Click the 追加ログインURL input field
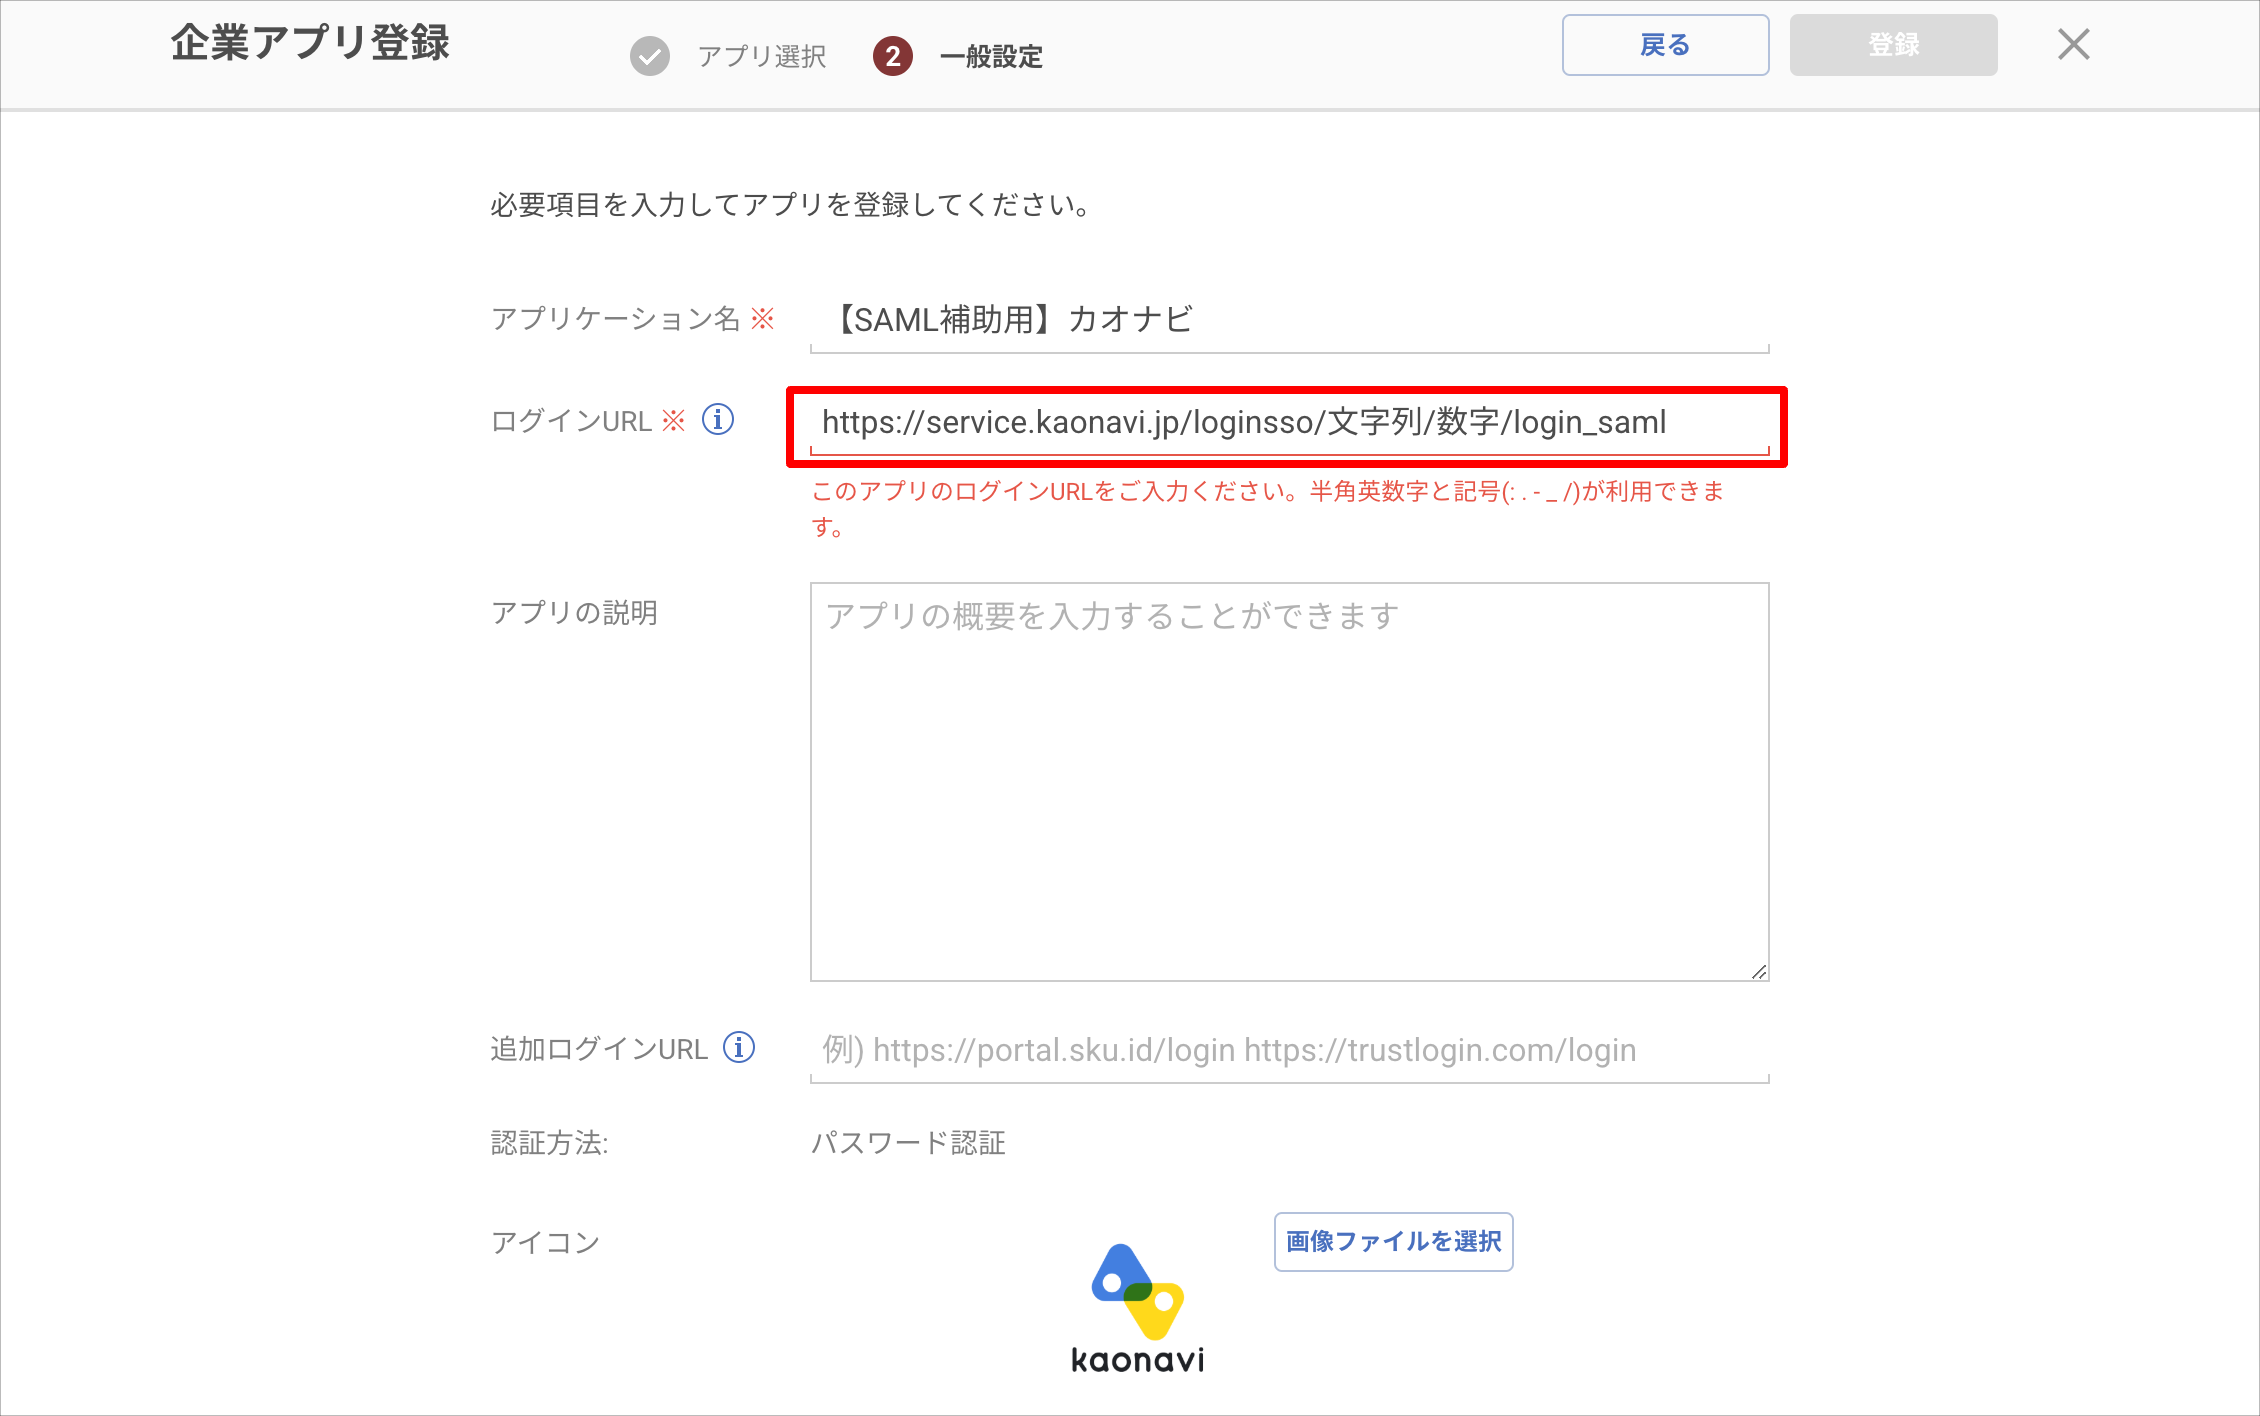The image size is (2260, 1416). [x=1288, y=1050]
